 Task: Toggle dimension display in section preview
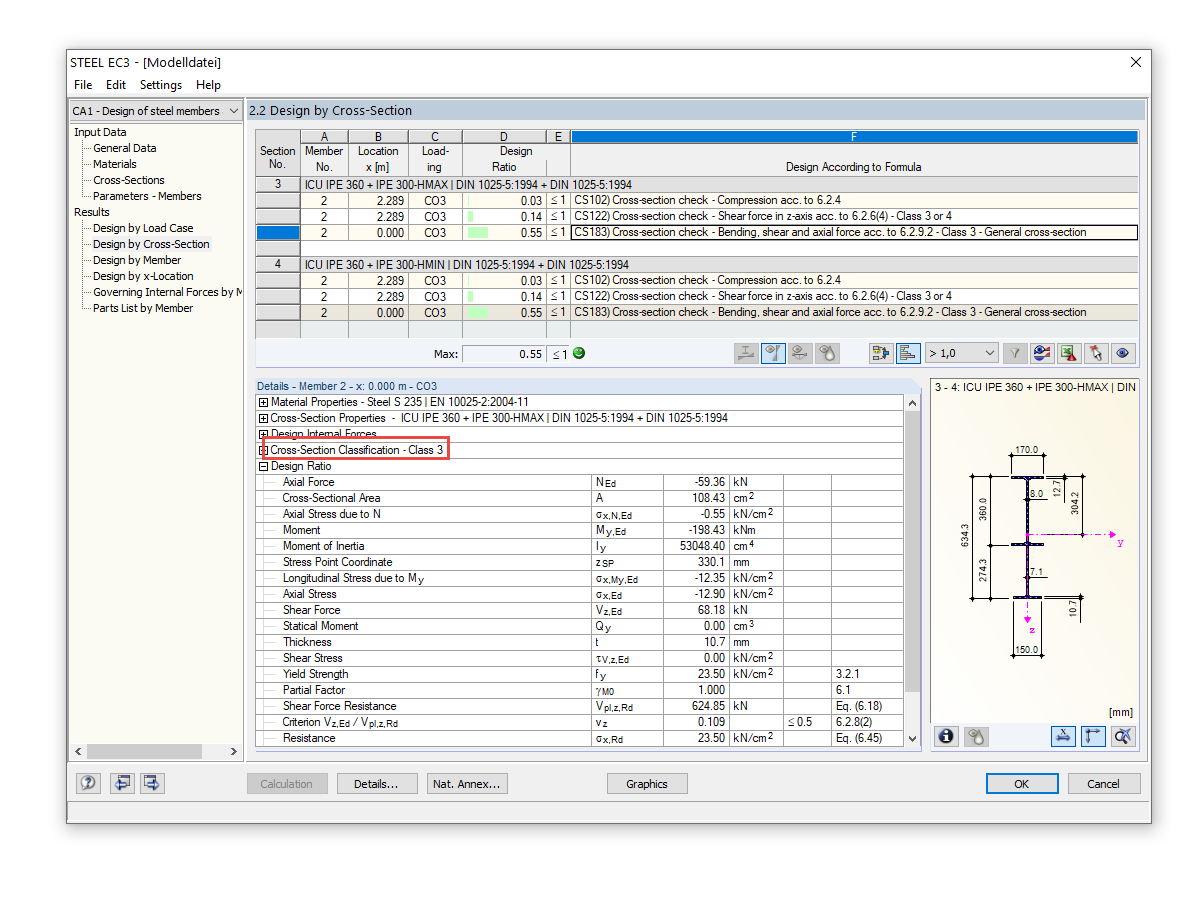tap(1063, 736)
